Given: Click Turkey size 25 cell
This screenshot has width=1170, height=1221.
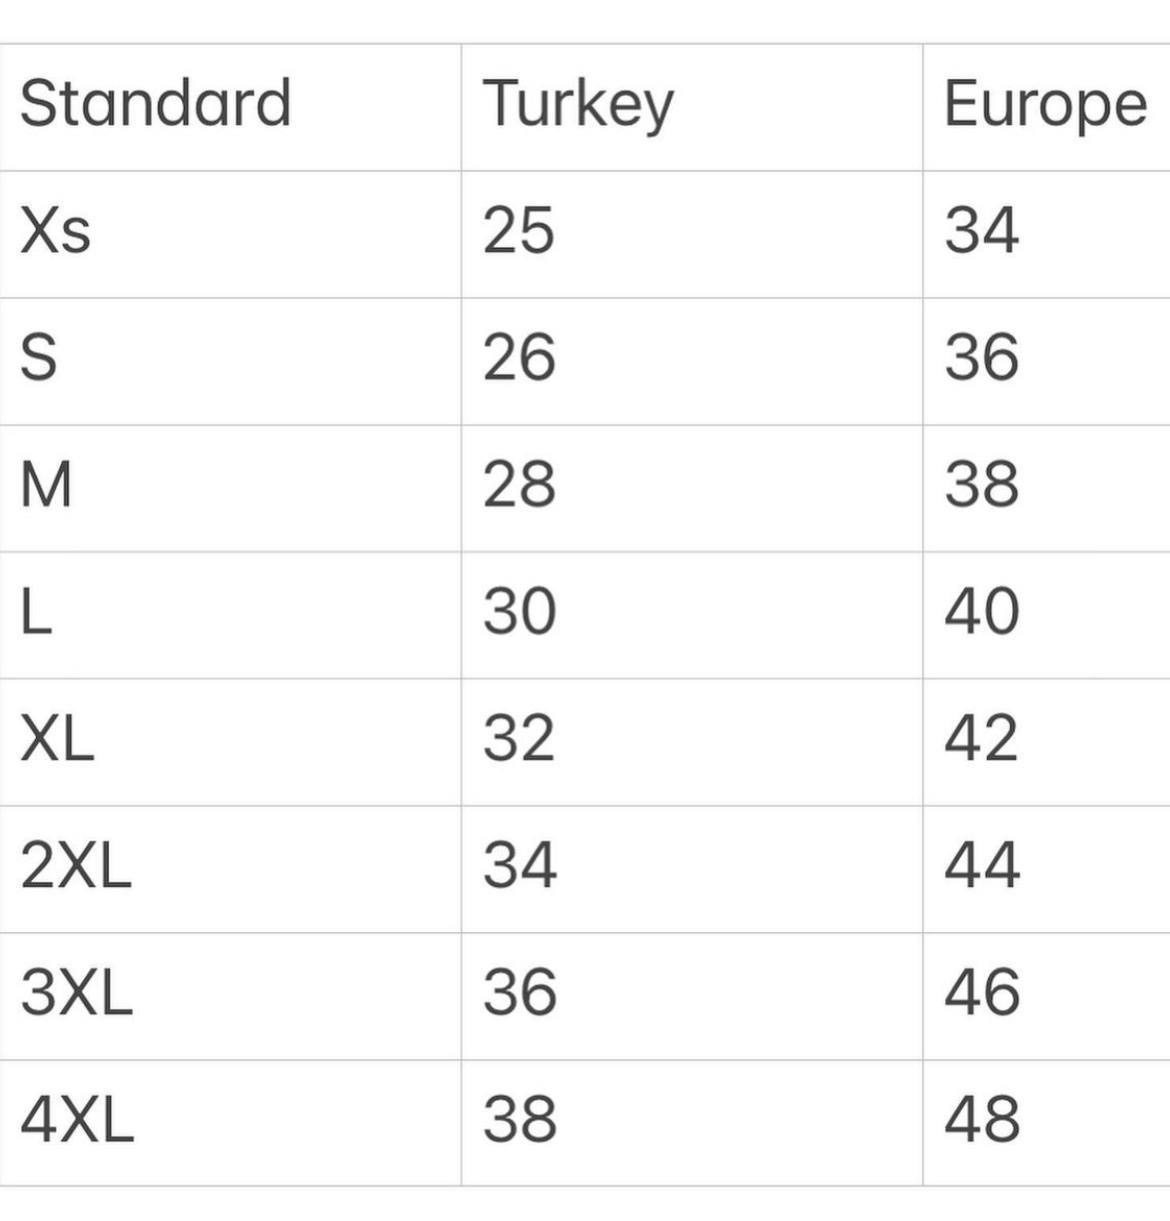Looking at the screenshot, I should [x=518, y=231].
